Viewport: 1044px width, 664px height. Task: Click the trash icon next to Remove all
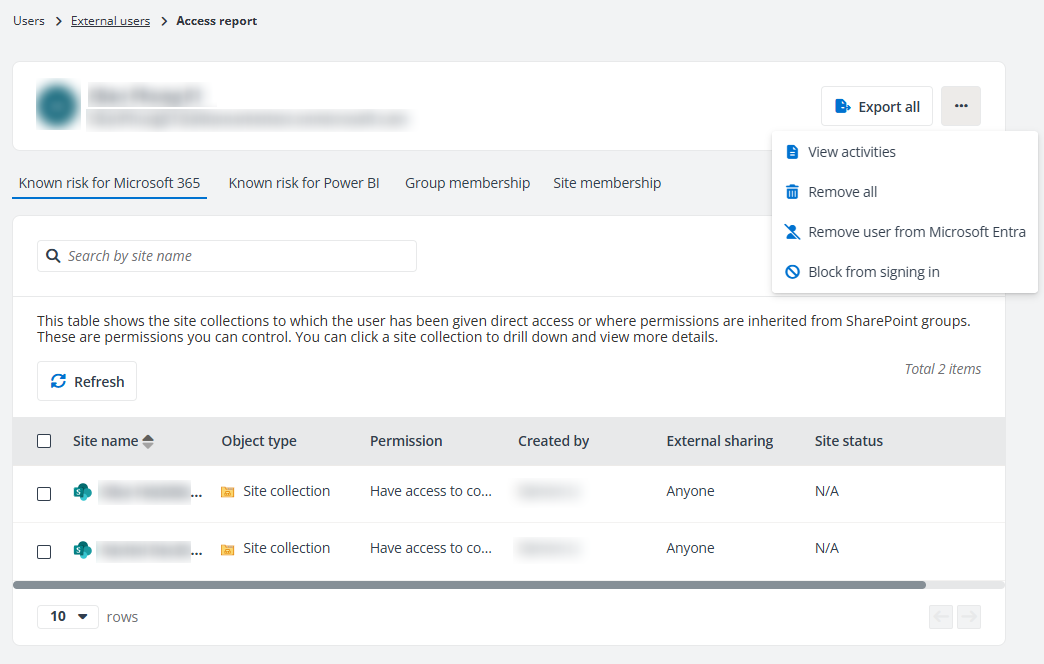tap(790, 191)
